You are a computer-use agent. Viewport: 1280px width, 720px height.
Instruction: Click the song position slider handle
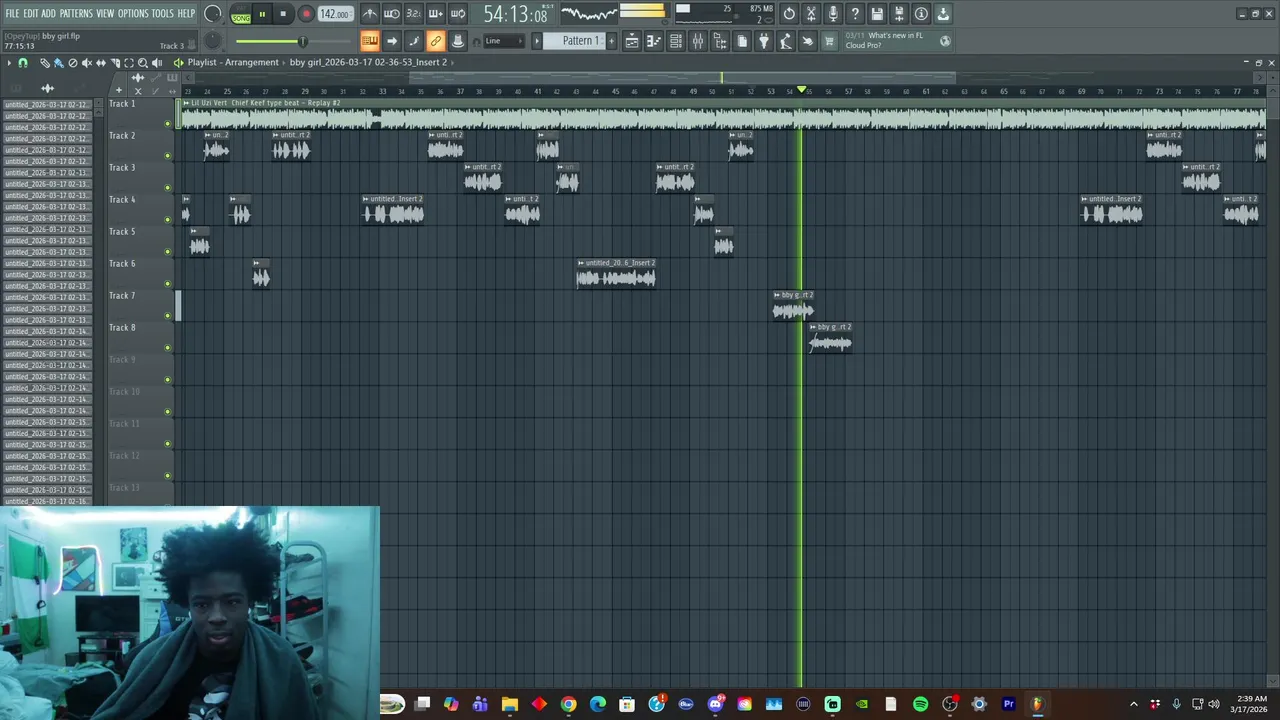[302, 41]
